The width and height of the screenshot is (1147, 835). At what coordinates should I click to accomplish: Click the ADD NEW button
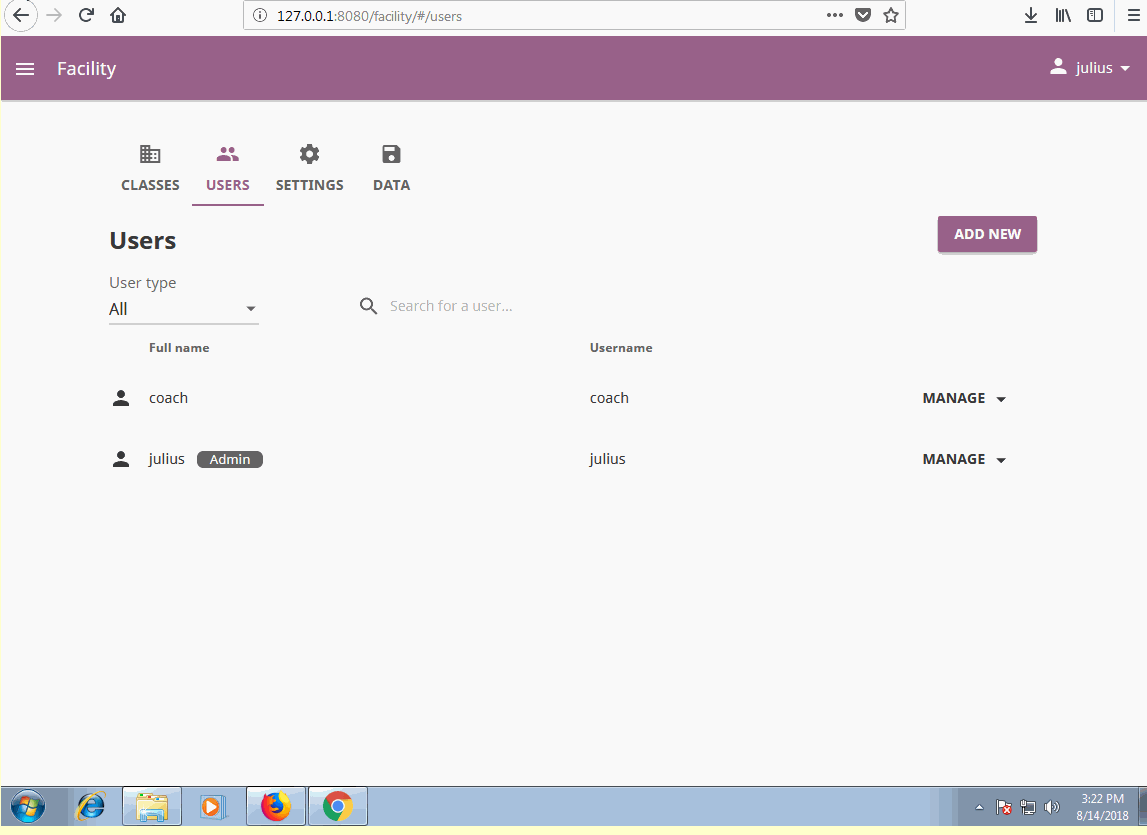pos(987,234)
